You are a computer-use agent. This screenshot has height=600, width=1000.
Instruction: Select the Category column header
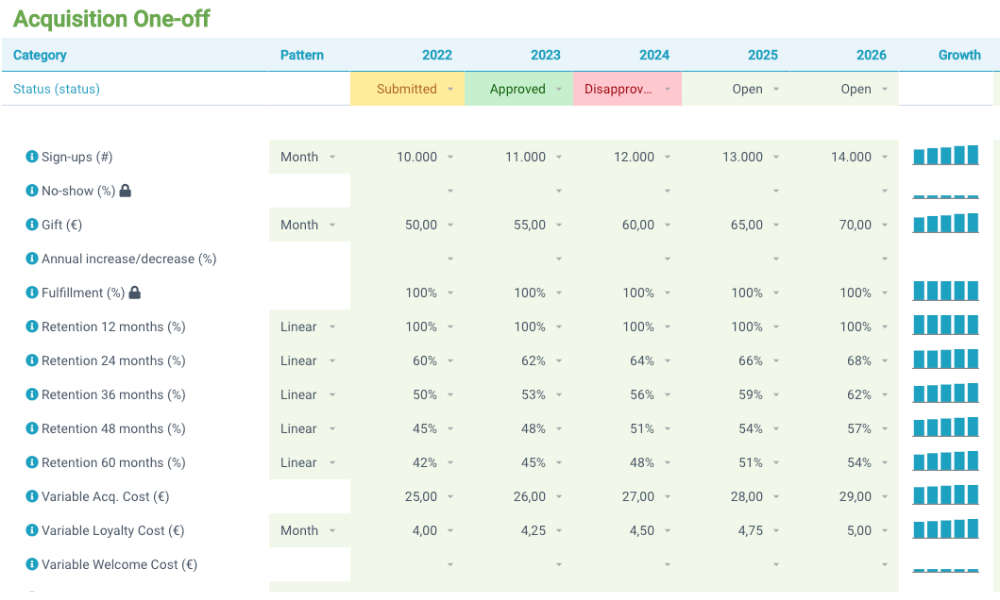40,55
